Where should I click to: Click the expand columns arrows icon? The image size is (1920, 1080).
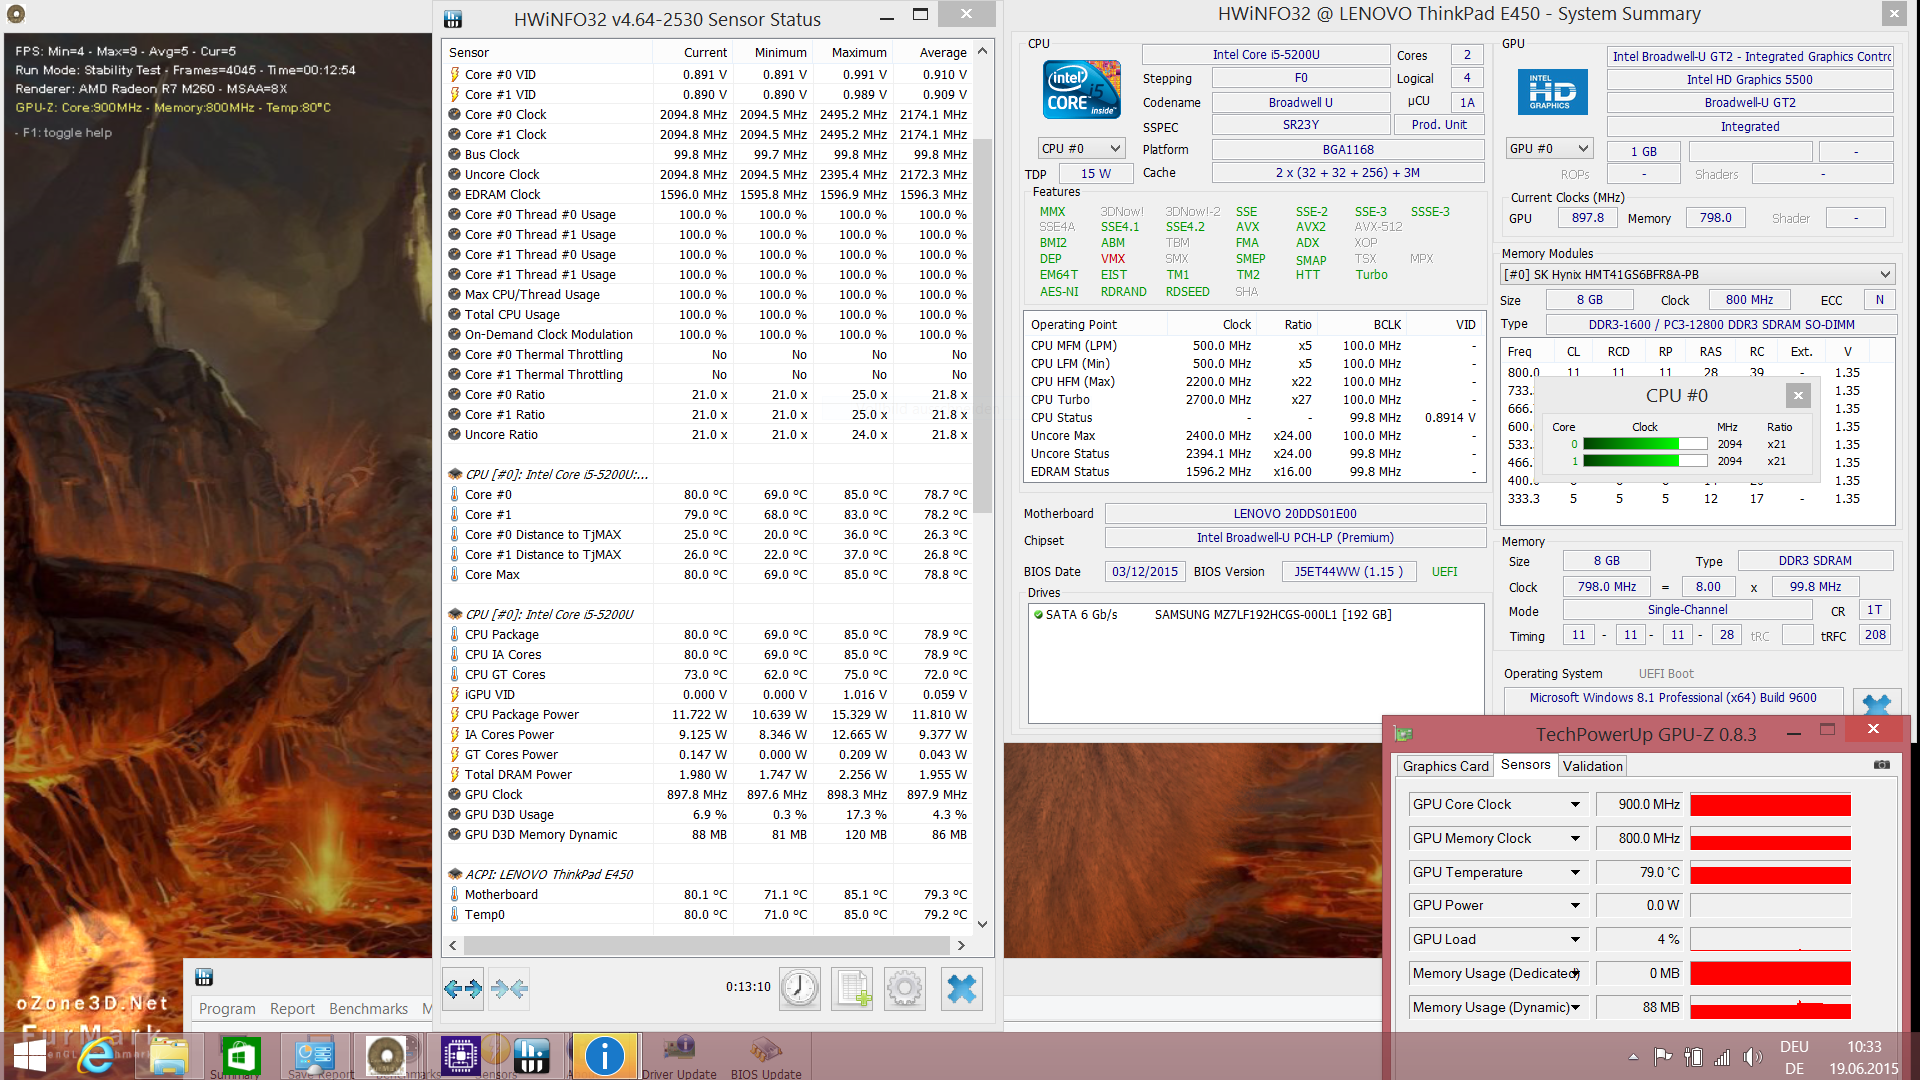click(462, 989)
